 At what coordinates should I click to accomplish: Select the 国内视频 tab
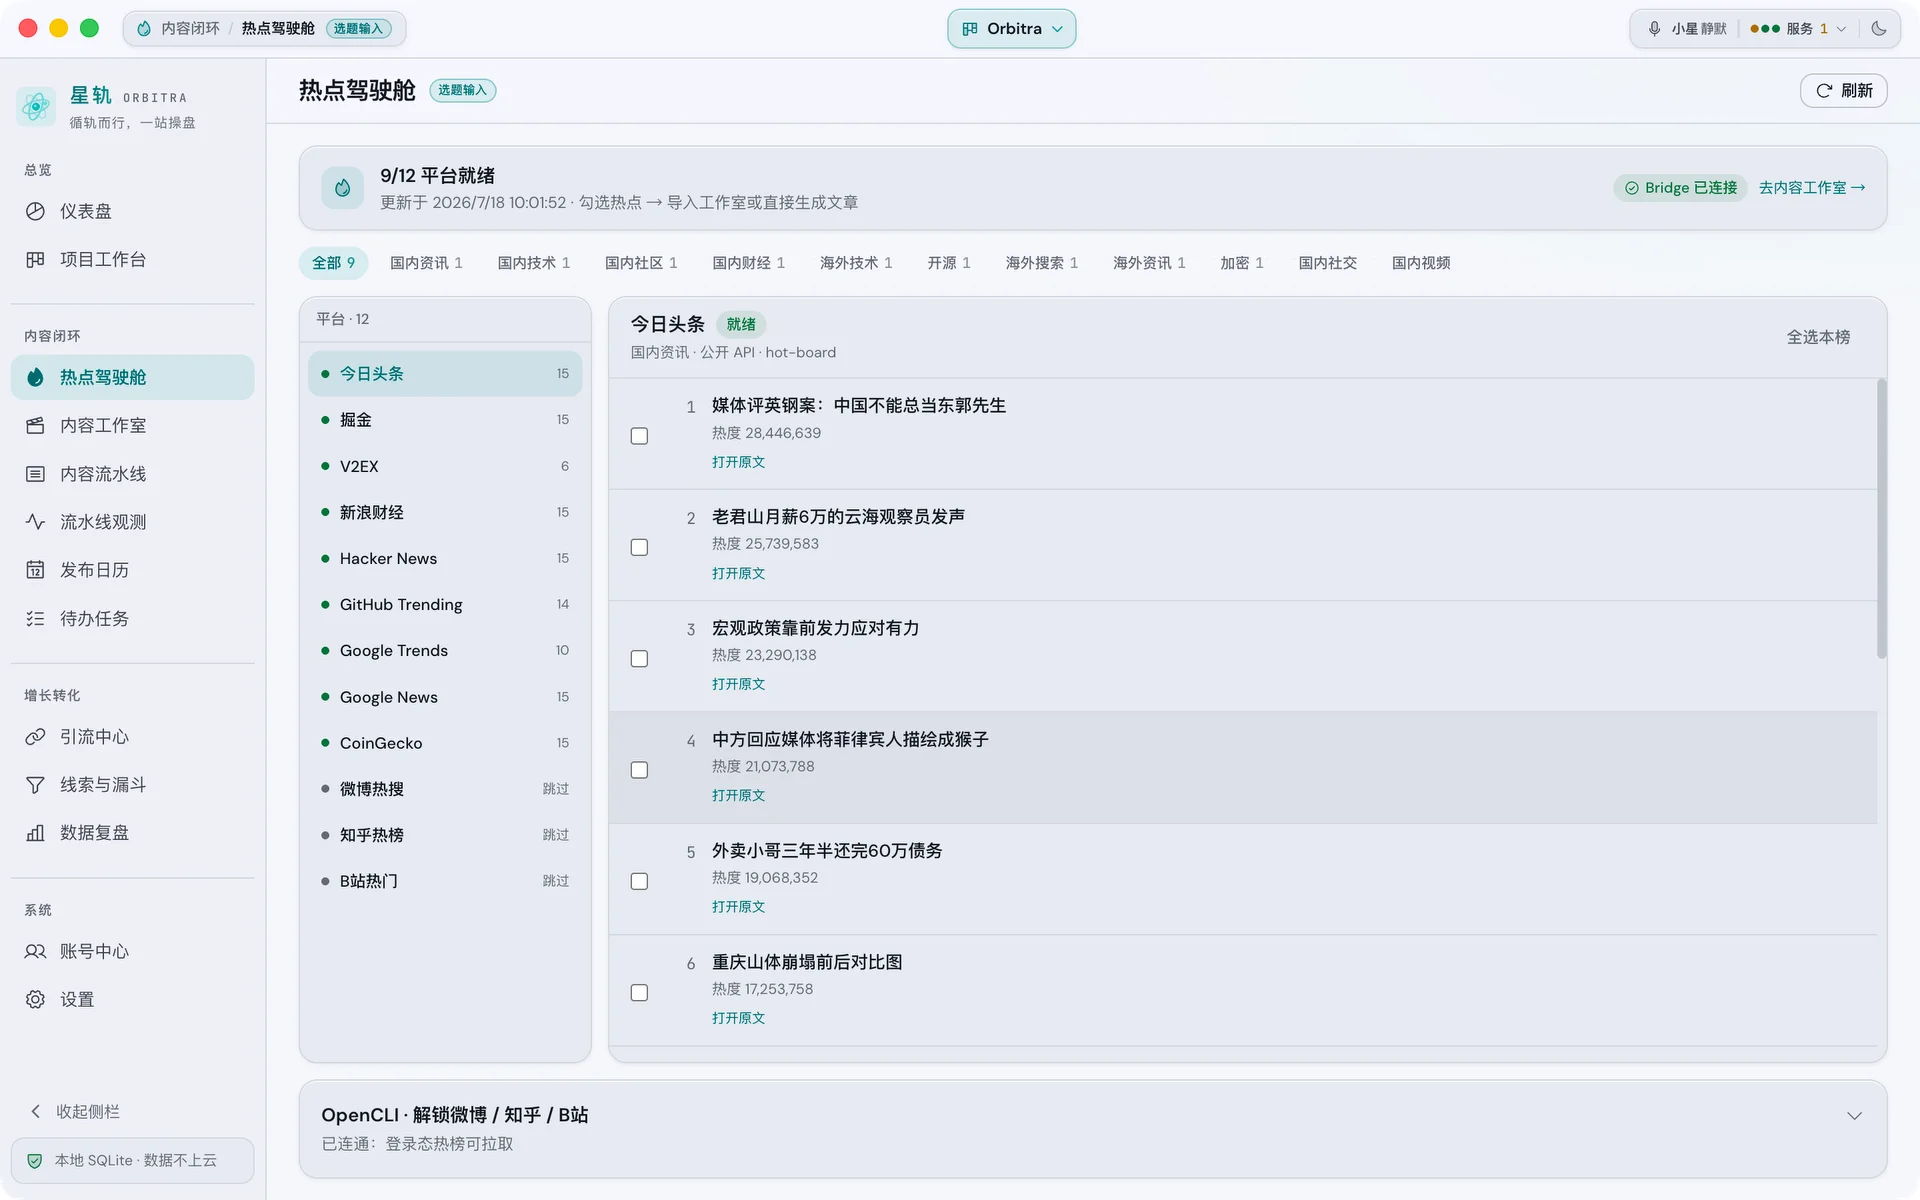point(1421,263)
